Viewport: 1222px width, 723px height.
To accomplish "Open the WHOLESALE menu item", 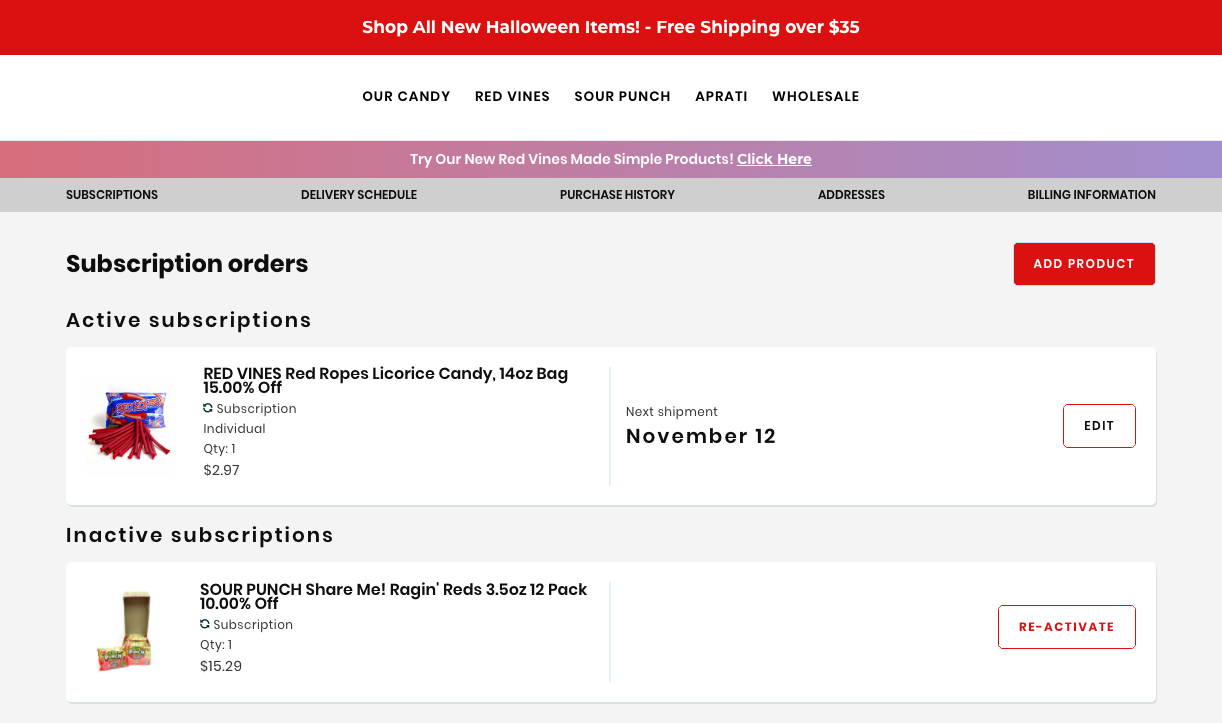I will (x=815, y=96).
